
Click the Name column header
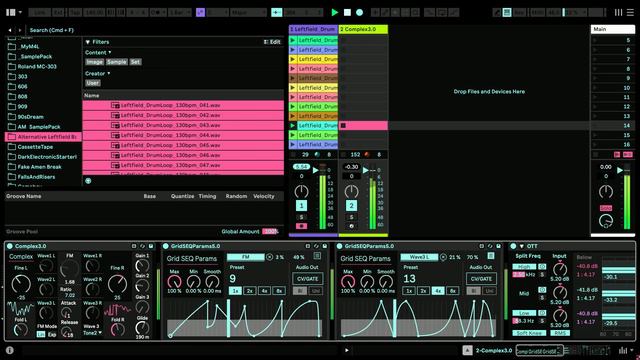click(183, 95)
